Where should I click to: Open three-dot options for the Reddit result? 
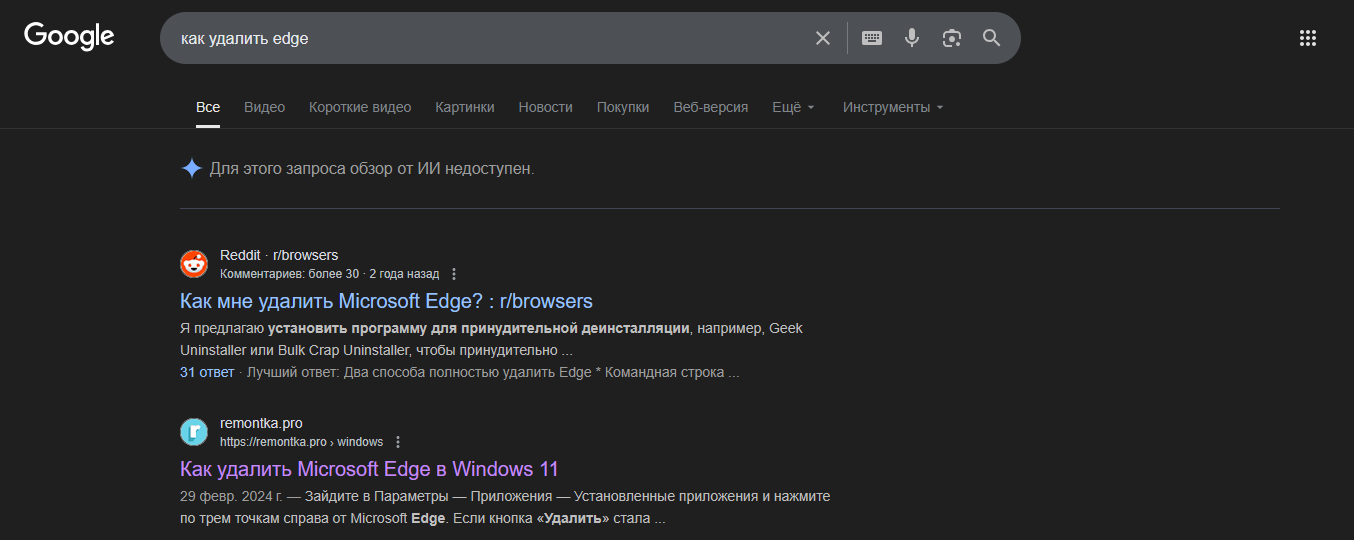[x=454, y=274]
